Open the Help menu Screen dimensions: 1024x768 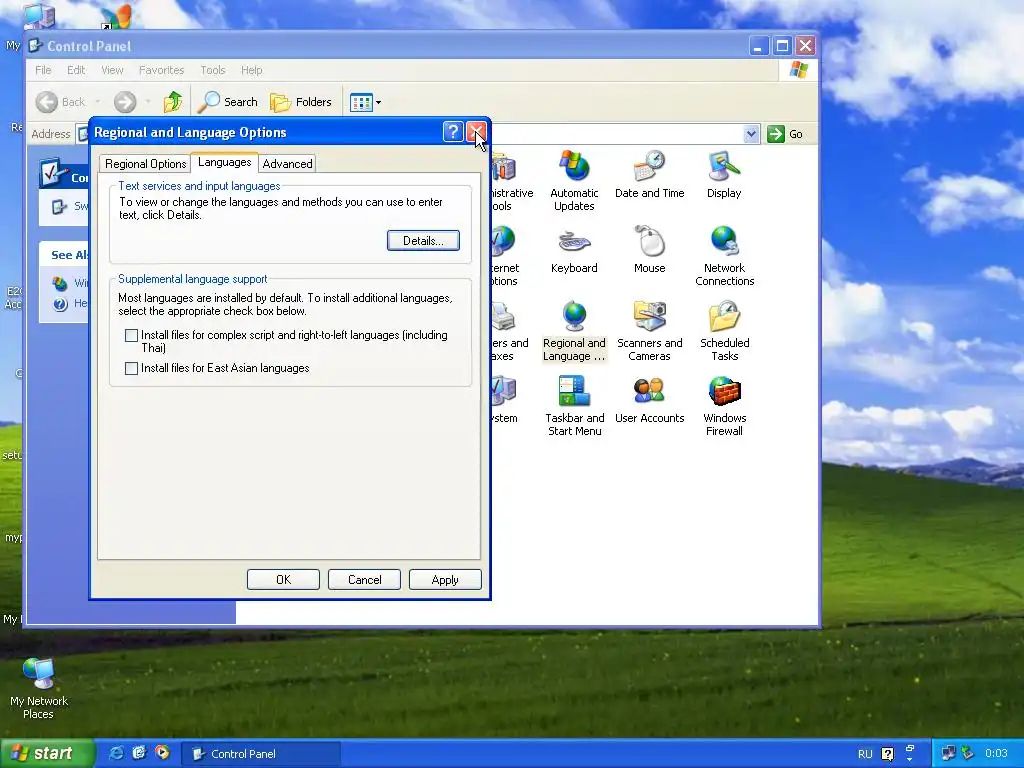[x=251, y=70]
